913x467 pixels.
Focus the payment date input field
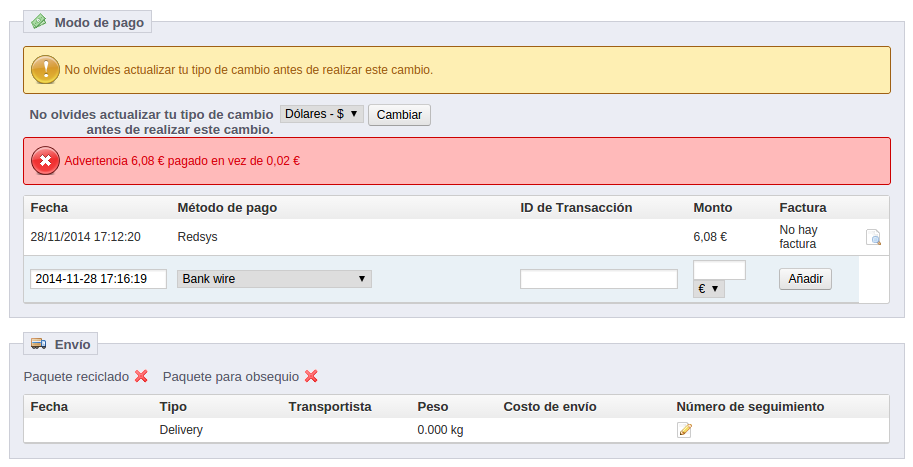(x=98, y=279)
